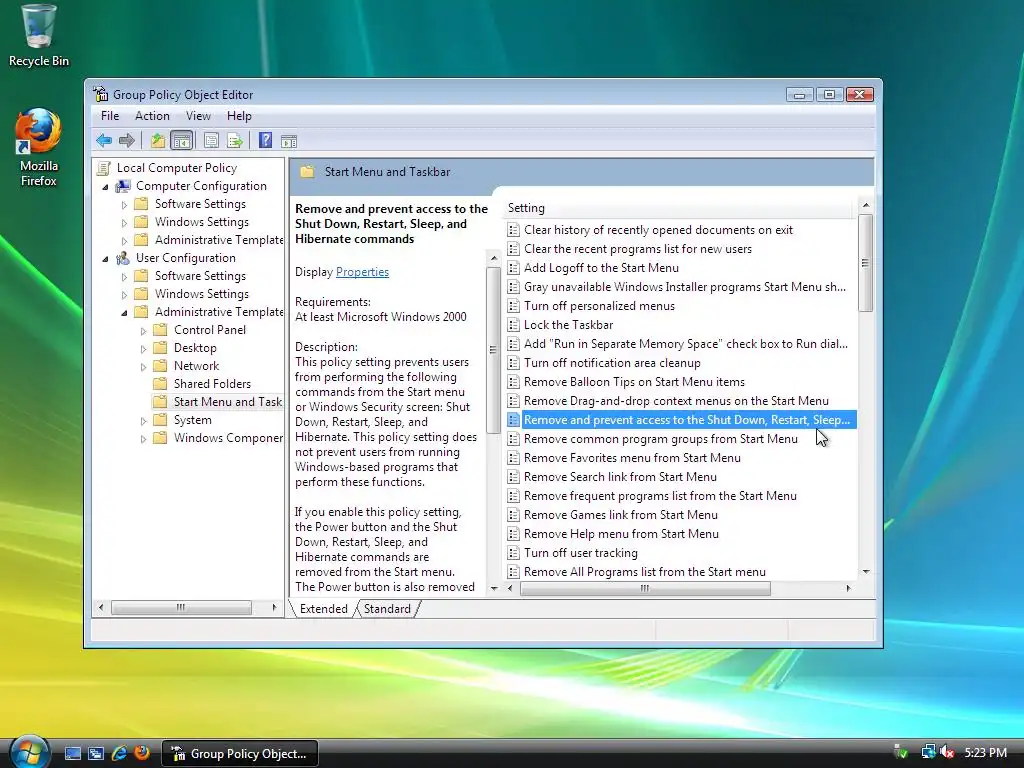
Task: Click the settings list horizontal scrollbar thumb
Action: (645, 588)
